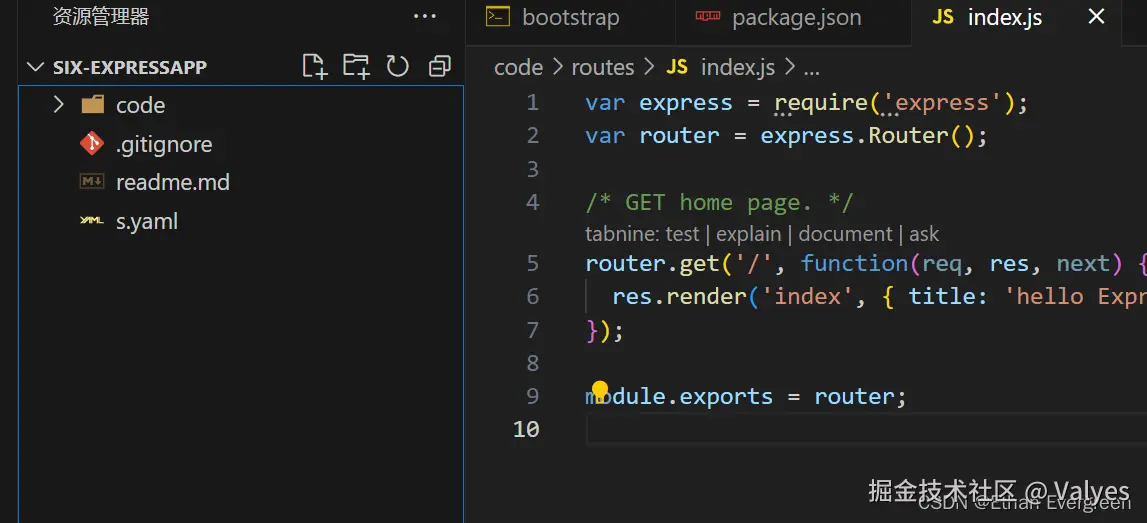The height and width of the screenshot is (523, 1147).
Task: Collapse all folders in the explorer
Action: (x=440, y=67)
